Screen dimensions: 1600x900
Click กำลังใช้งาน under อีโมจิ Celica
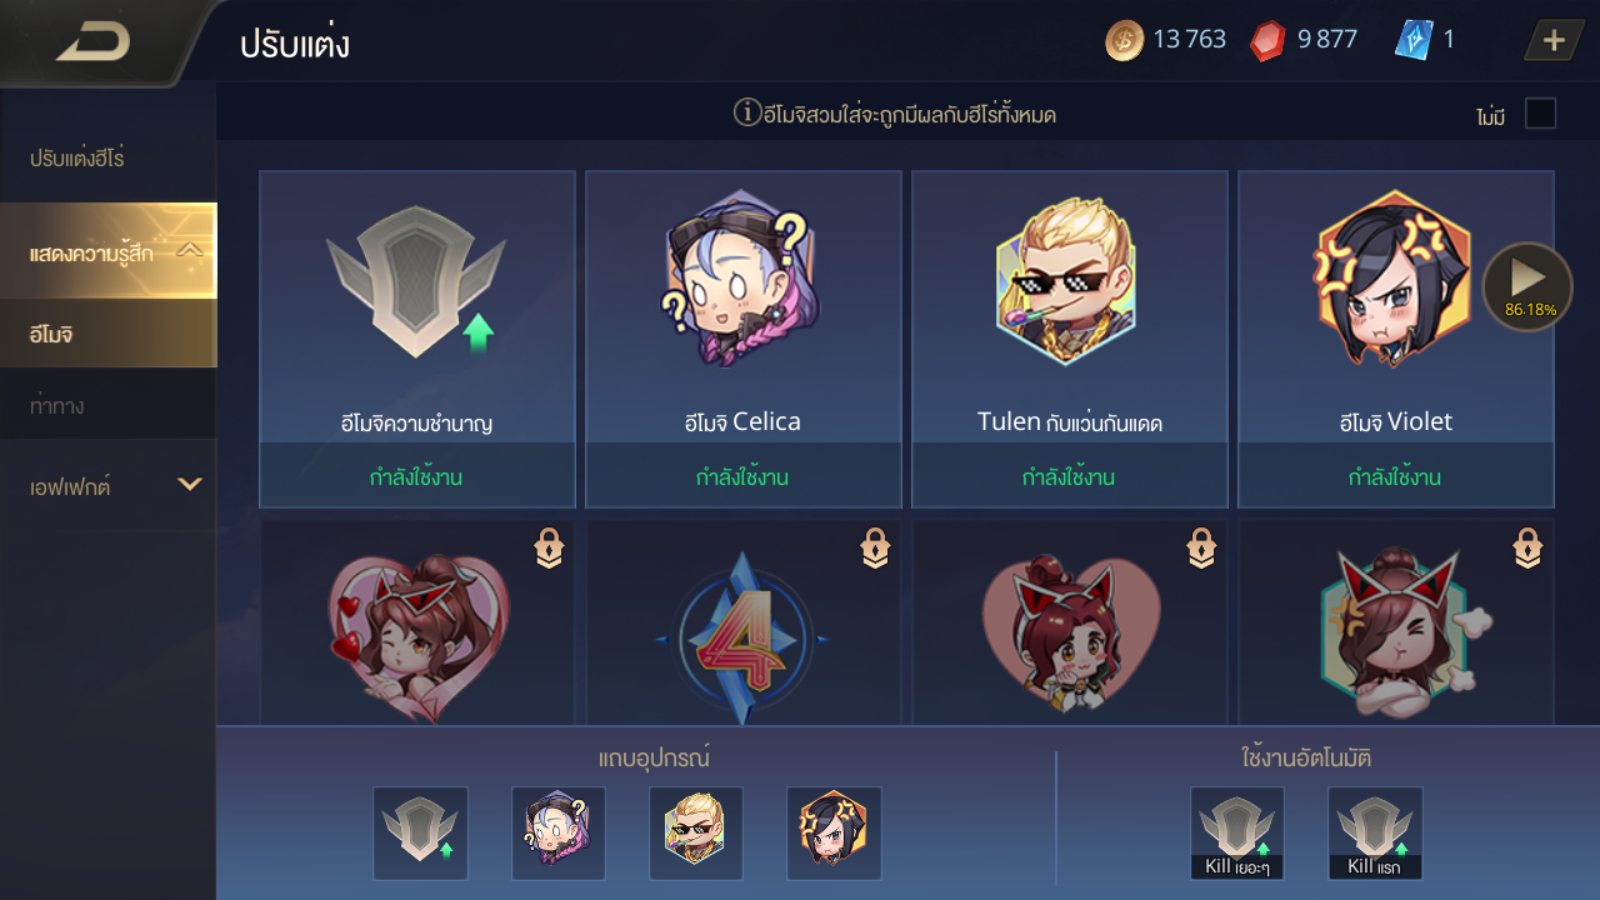point(742,476)
